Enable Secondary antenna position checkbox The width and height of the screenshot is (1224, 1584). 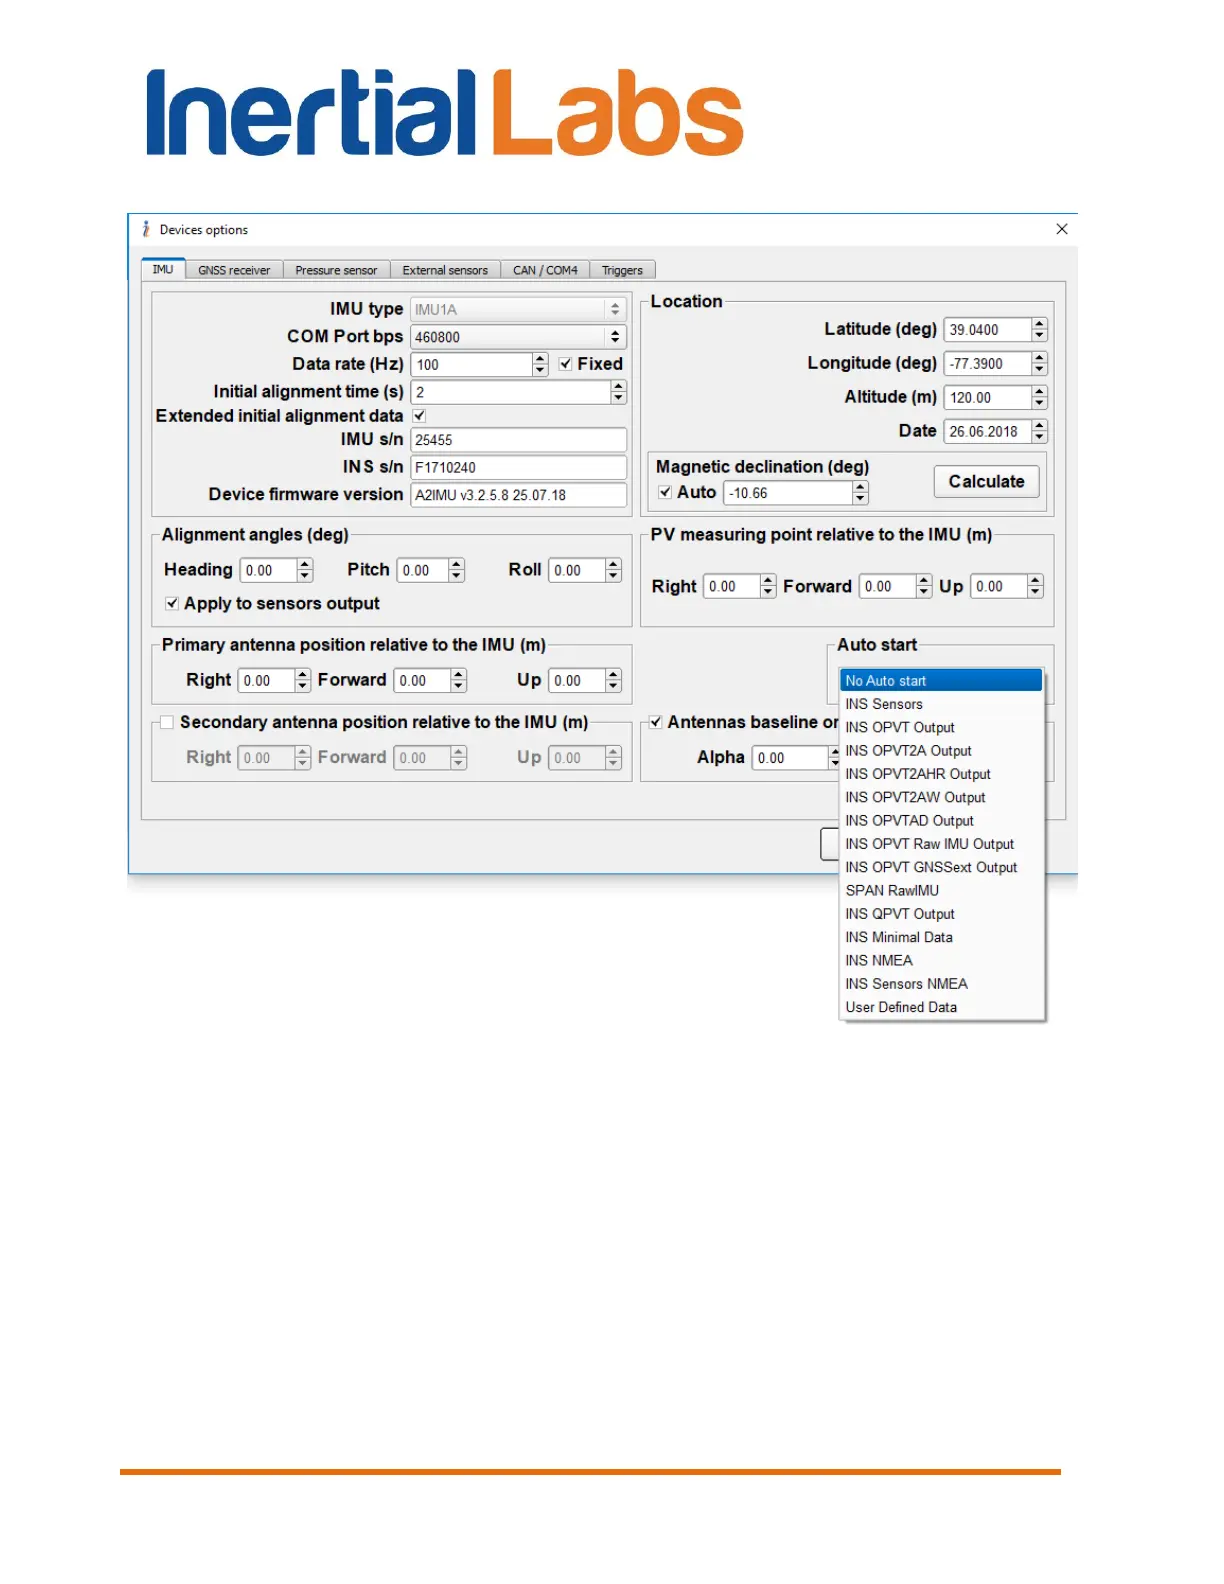pos(167,722)
